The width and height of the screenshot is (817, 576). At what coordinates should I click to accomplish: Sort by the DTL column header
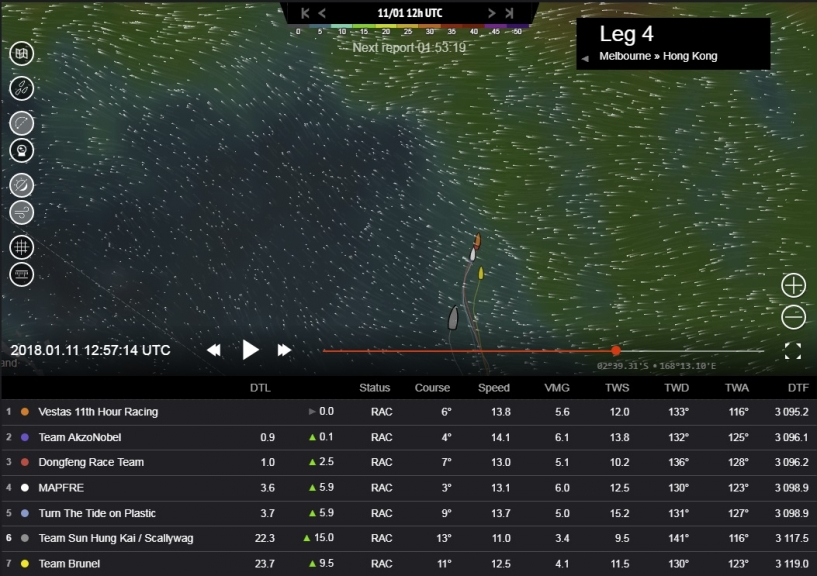[x=260, y=388]
